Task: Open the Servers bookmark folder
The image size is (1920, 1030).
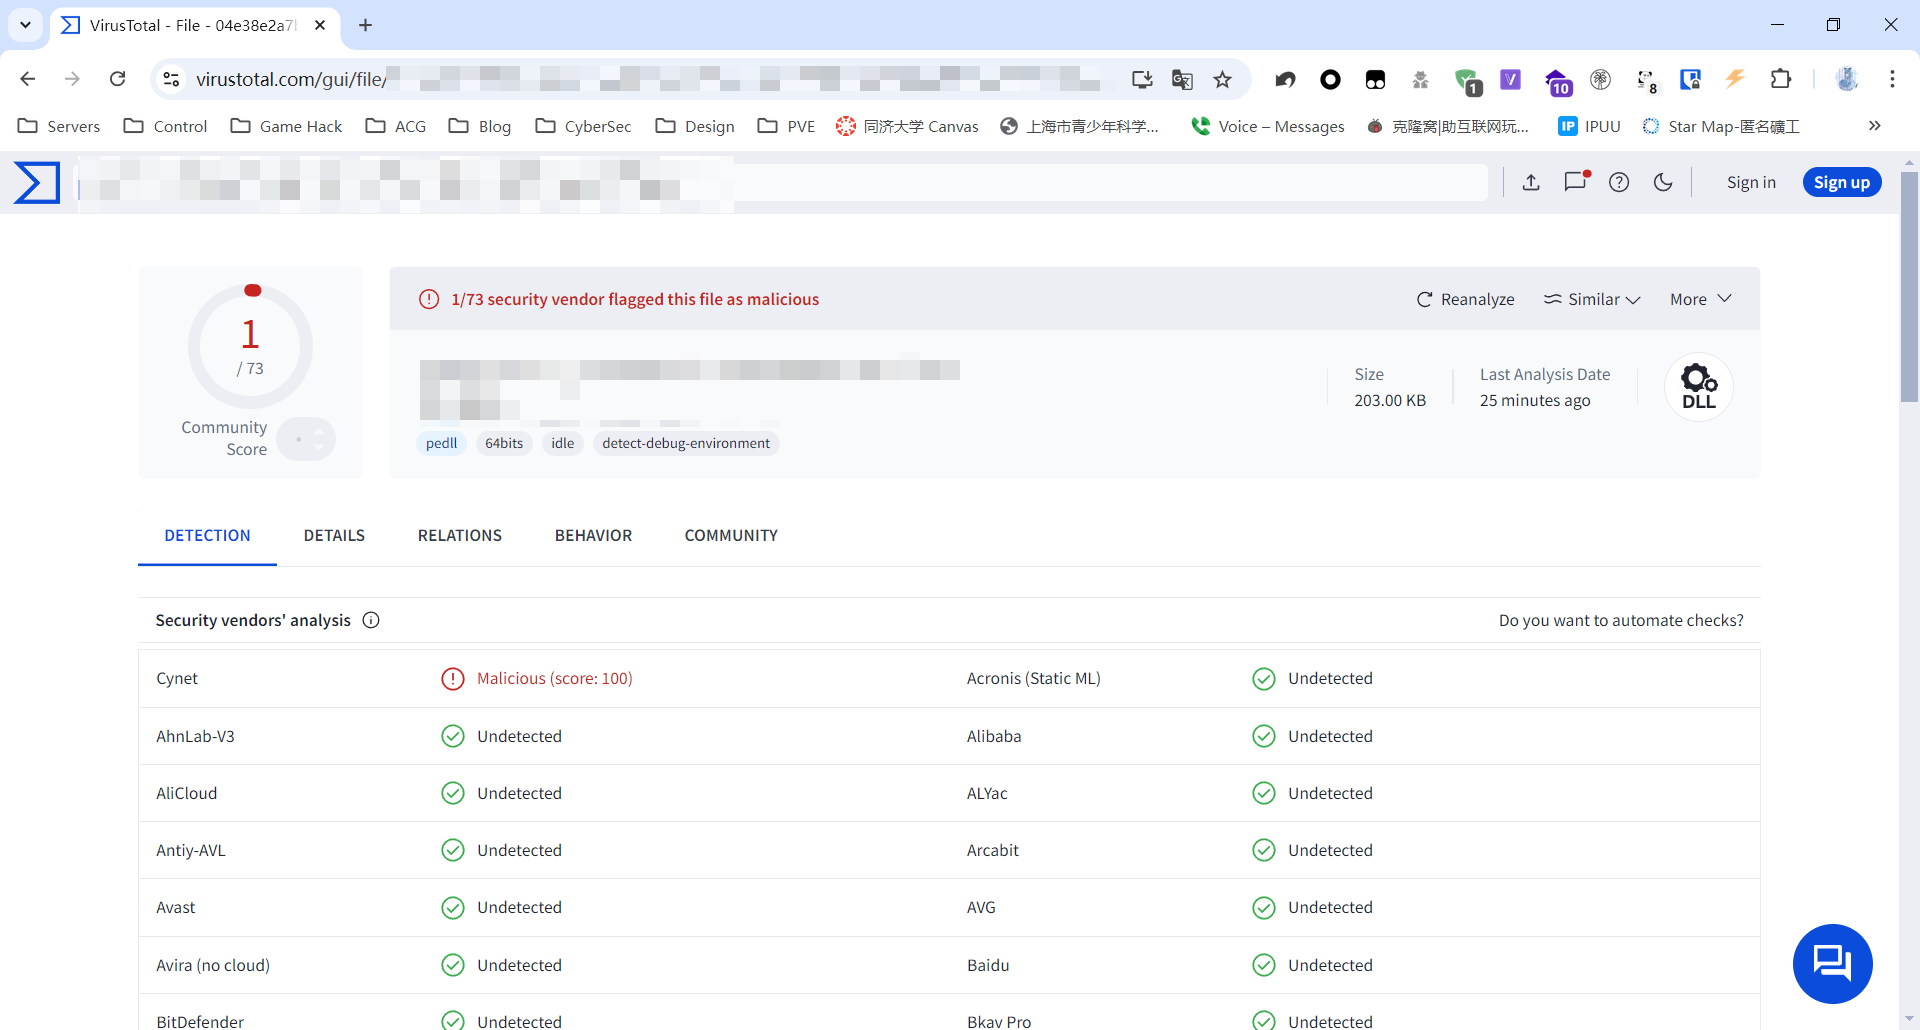Action: click(x=59, y=126)
